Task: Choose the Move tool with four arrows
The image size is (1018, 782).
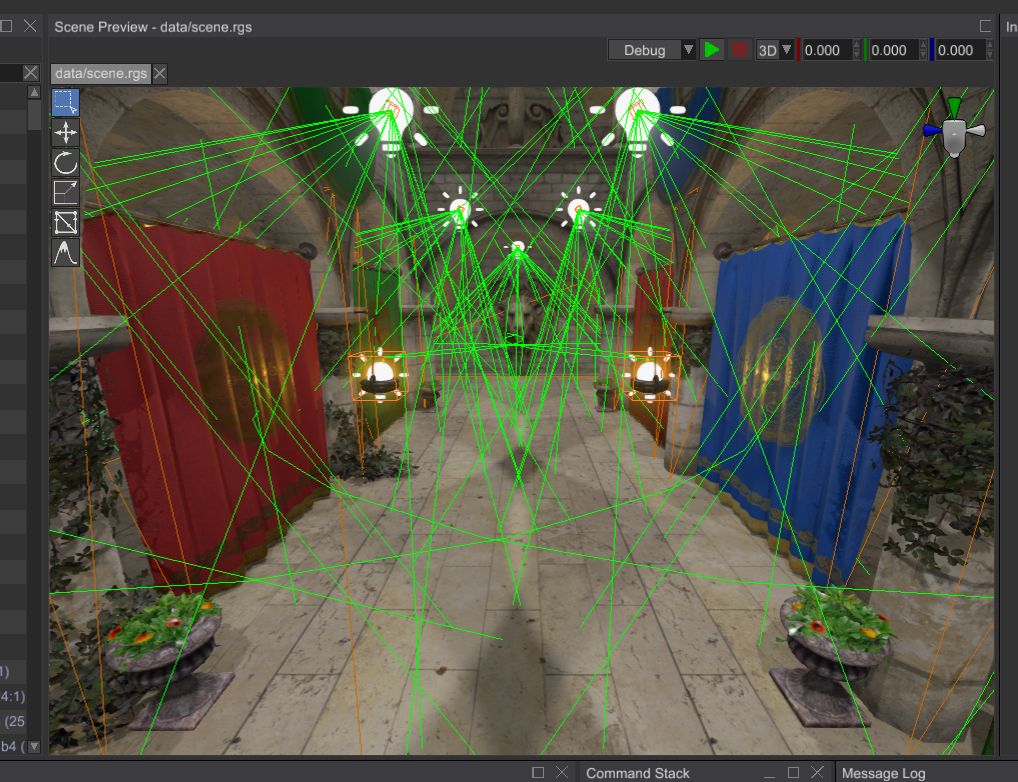Action: click(x=66, y=132)
